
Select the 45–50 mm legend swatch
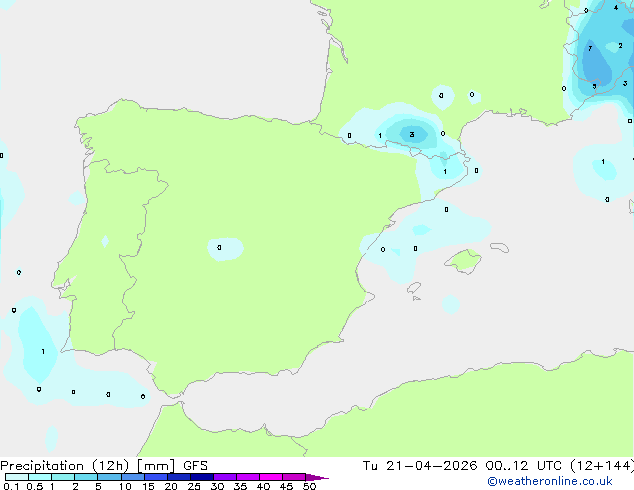coord(294,477)
